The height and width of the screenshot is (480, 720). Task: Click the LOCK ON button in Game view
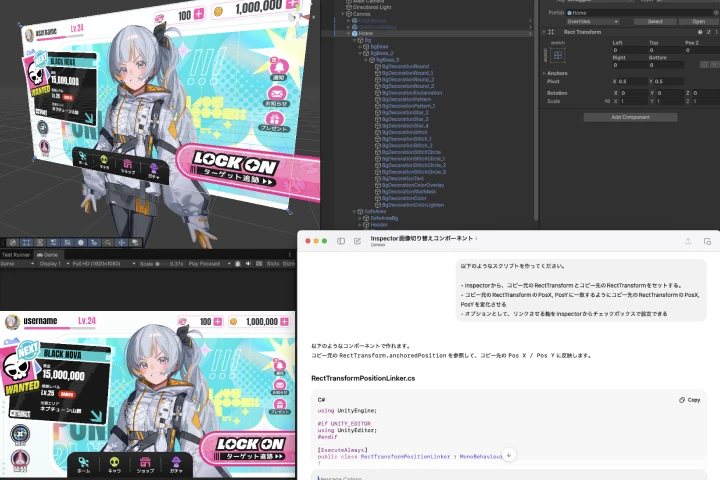point(248,448)
